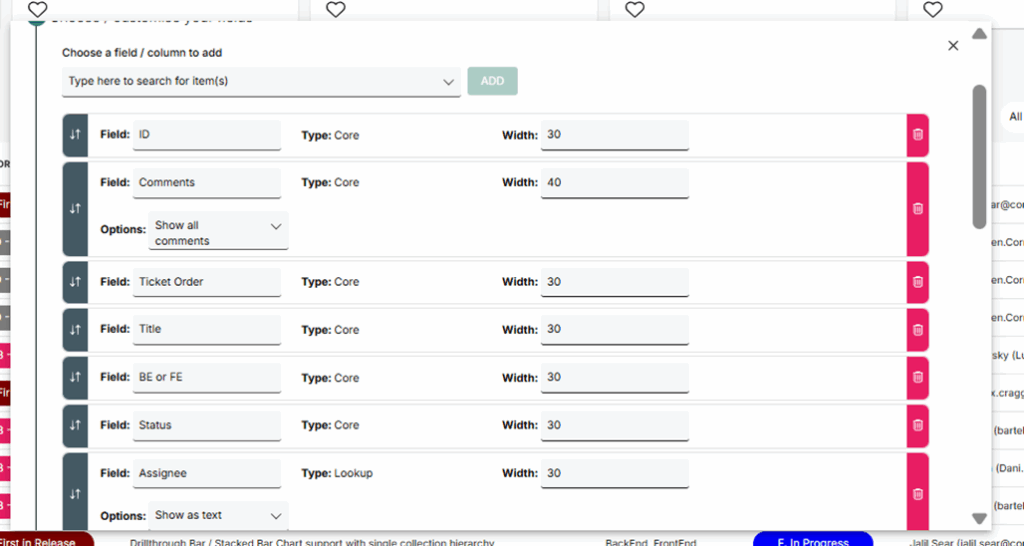Click trash icon for Ticket Order
Screen dimensions: 1024x546
coord(917,282)
